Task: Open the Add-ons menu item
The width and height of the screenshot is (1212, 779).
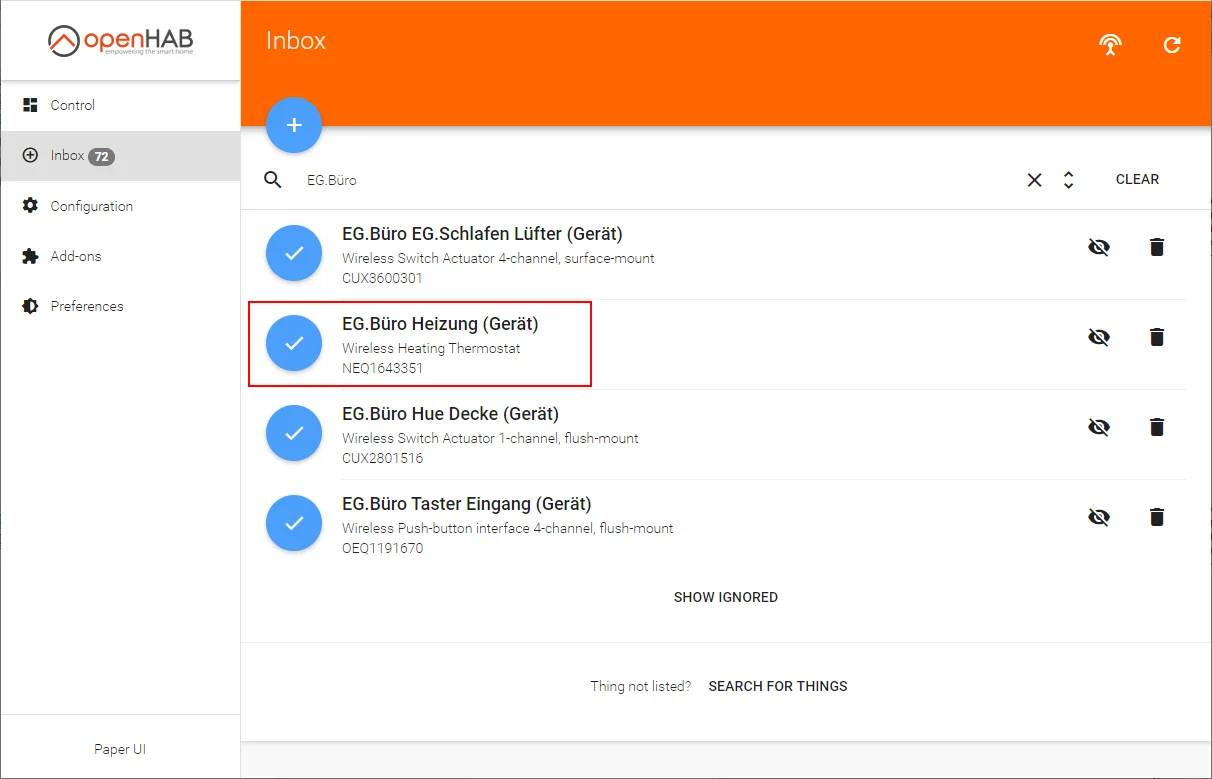Action: point(120,256)
